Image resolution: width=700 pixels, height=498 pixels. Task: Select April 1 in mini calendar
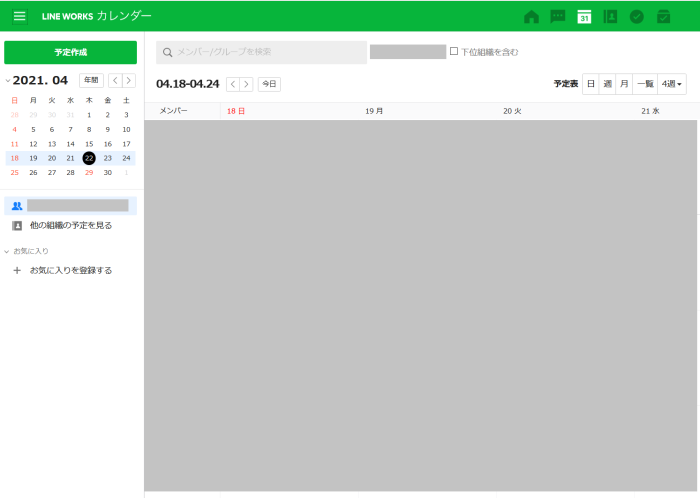click(89, 115)
